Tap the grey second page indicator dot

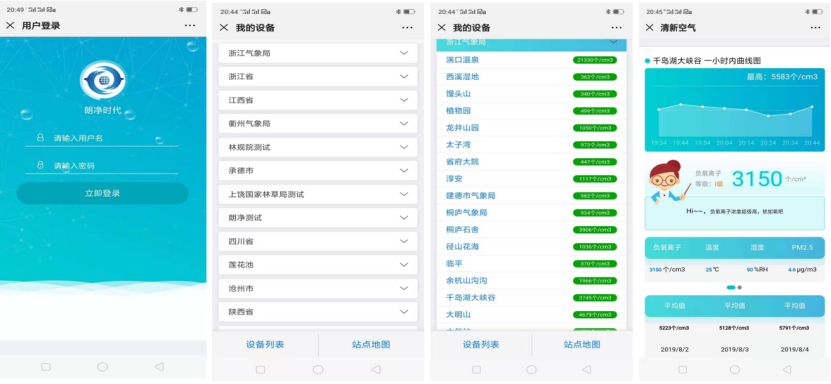740,288
